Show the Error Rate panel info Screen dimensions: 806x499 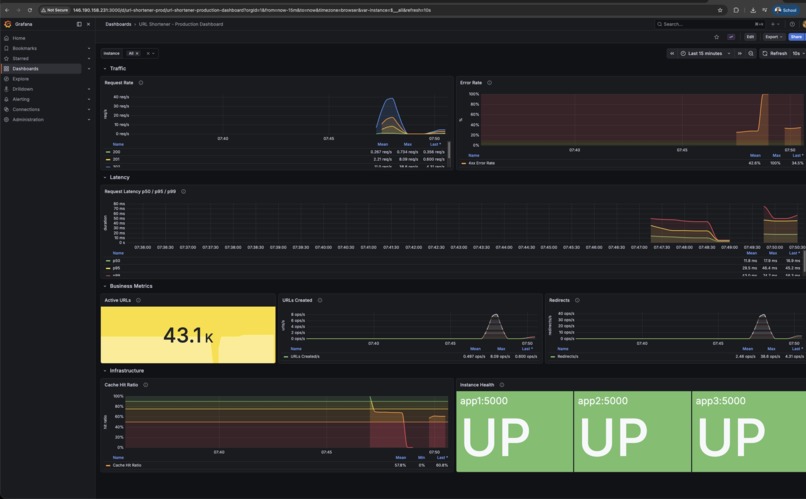pos(489,83)
